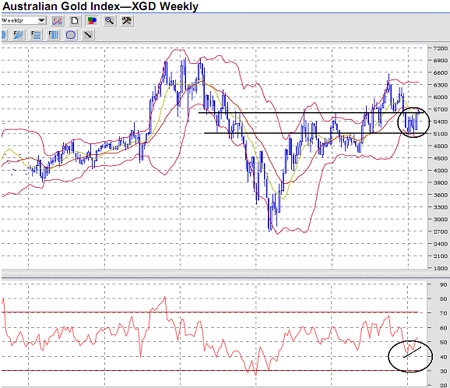450x388 pixels.
Task: Select the Fibonacci fan tool
Action: pos(18,35)
